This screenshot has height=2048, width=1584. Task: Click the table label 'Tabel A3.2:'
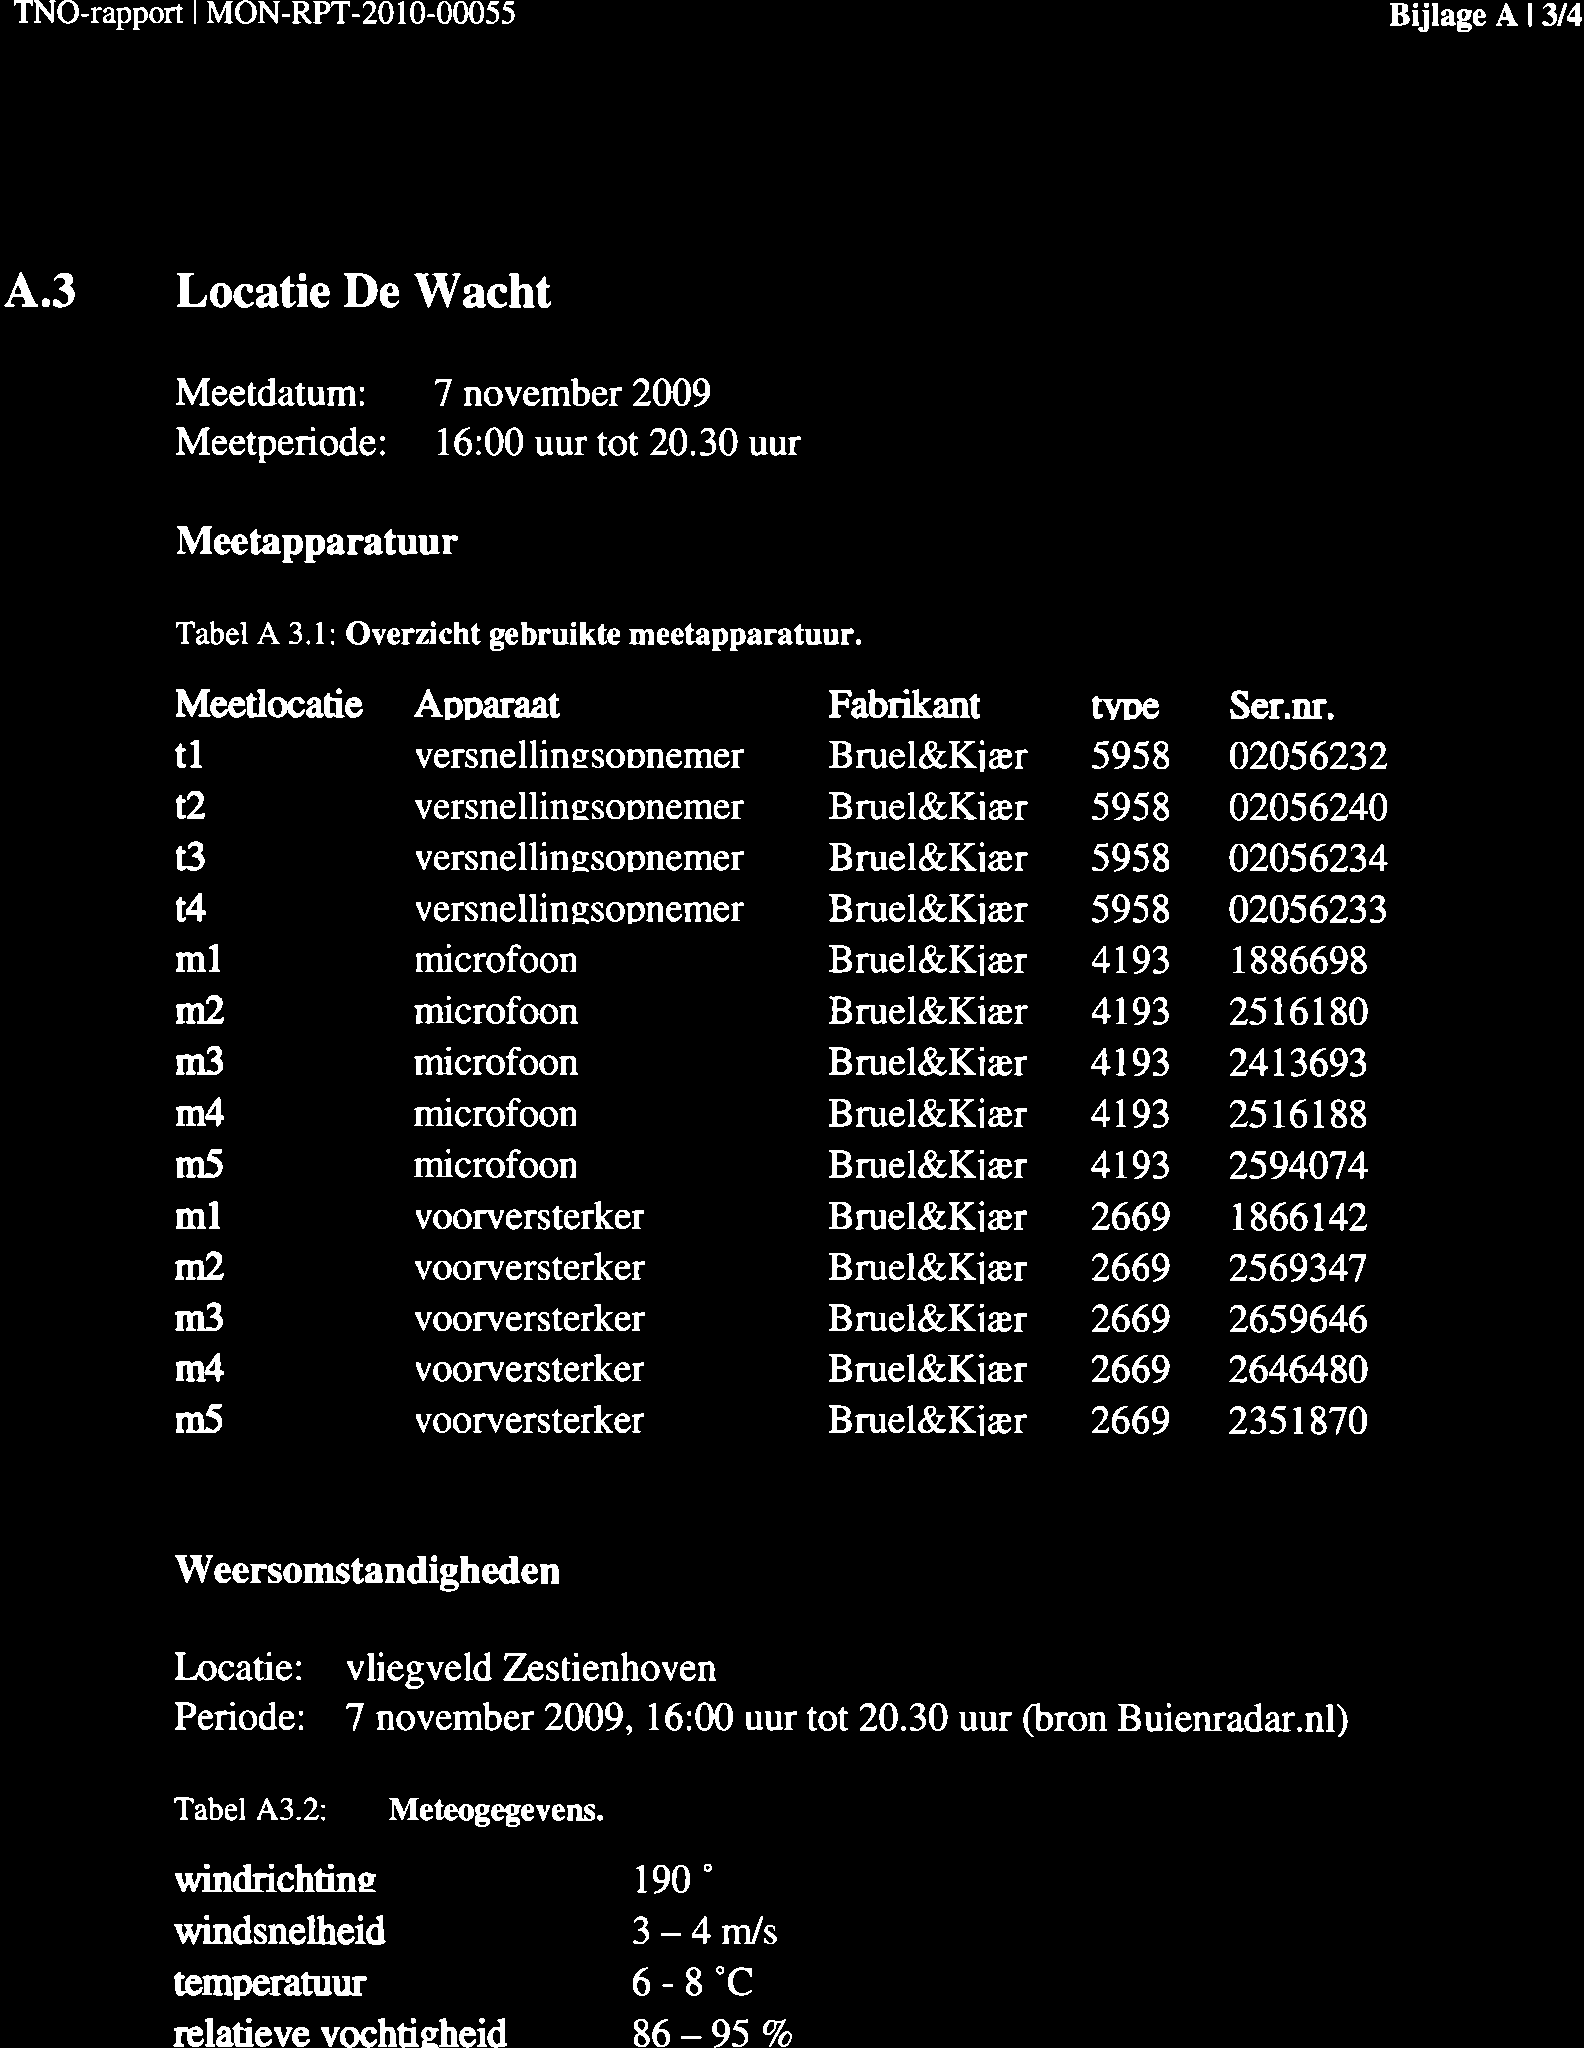click(251, 1811)
